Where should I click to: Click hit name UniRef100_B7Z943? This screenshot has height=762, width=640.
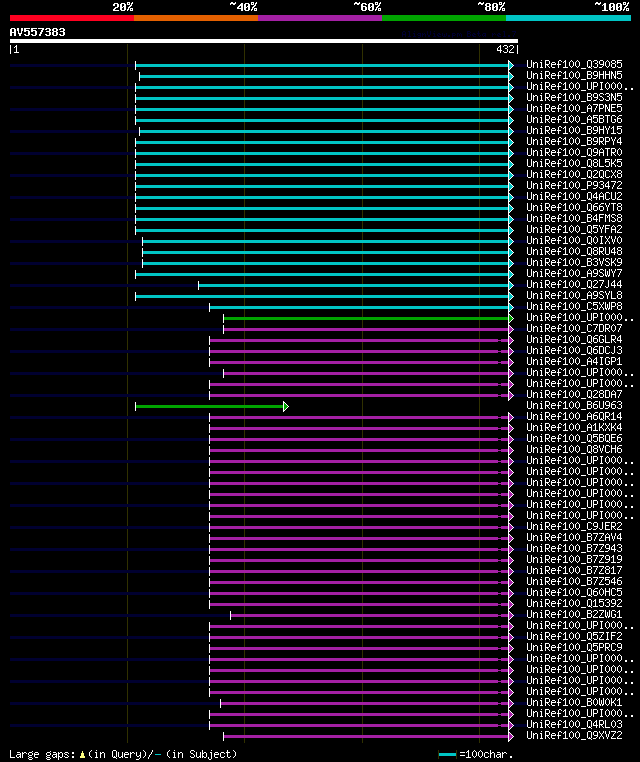click(x=574, y=549)
